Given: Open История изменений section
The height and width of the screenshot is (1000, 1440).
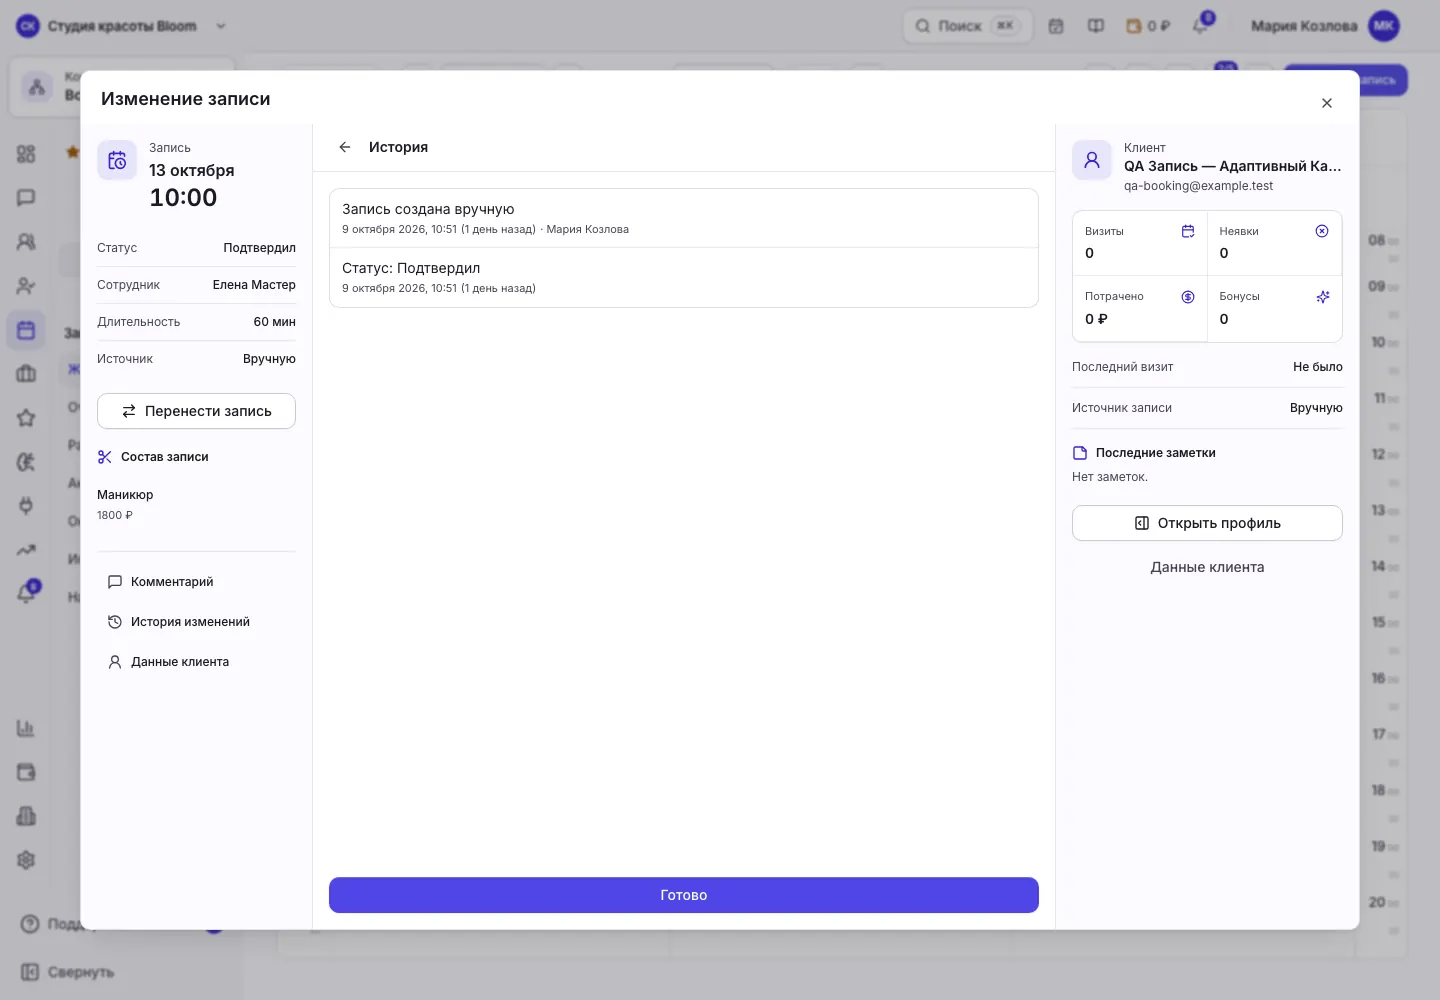Looking at the screenshot, I should click(x=178, y=622).
